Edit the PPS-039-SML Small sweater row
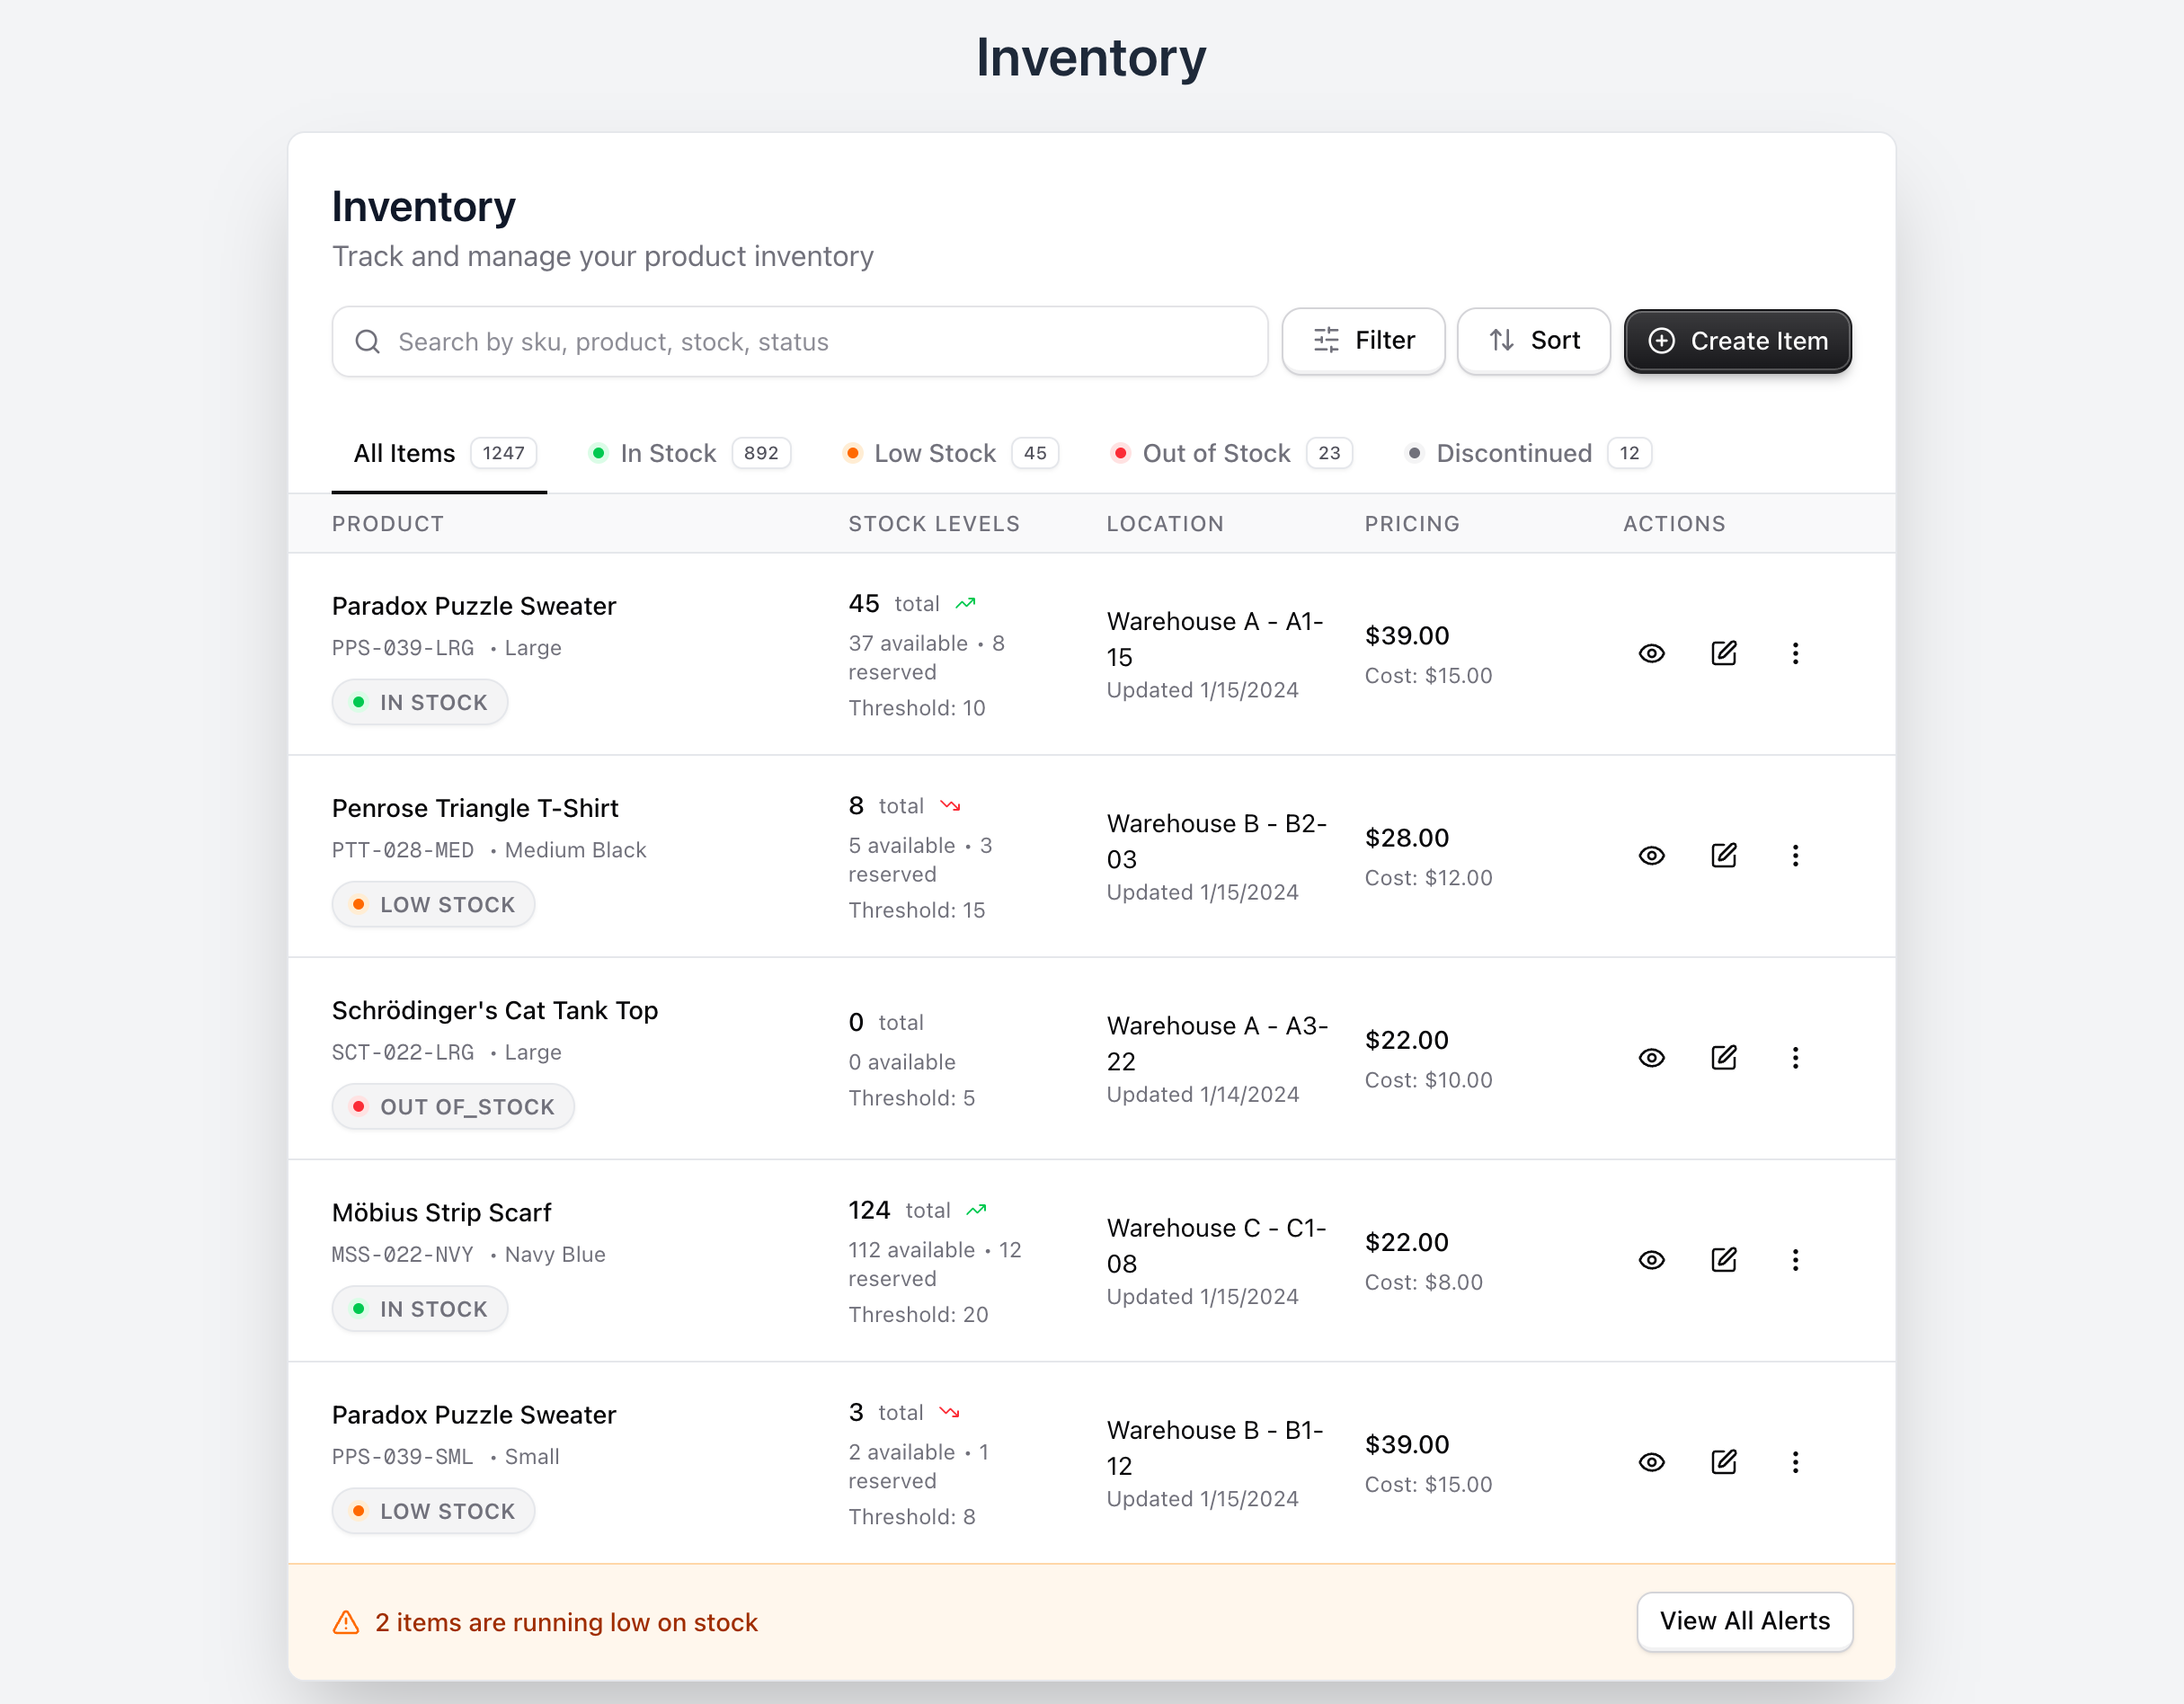 pos(1723,1461)
